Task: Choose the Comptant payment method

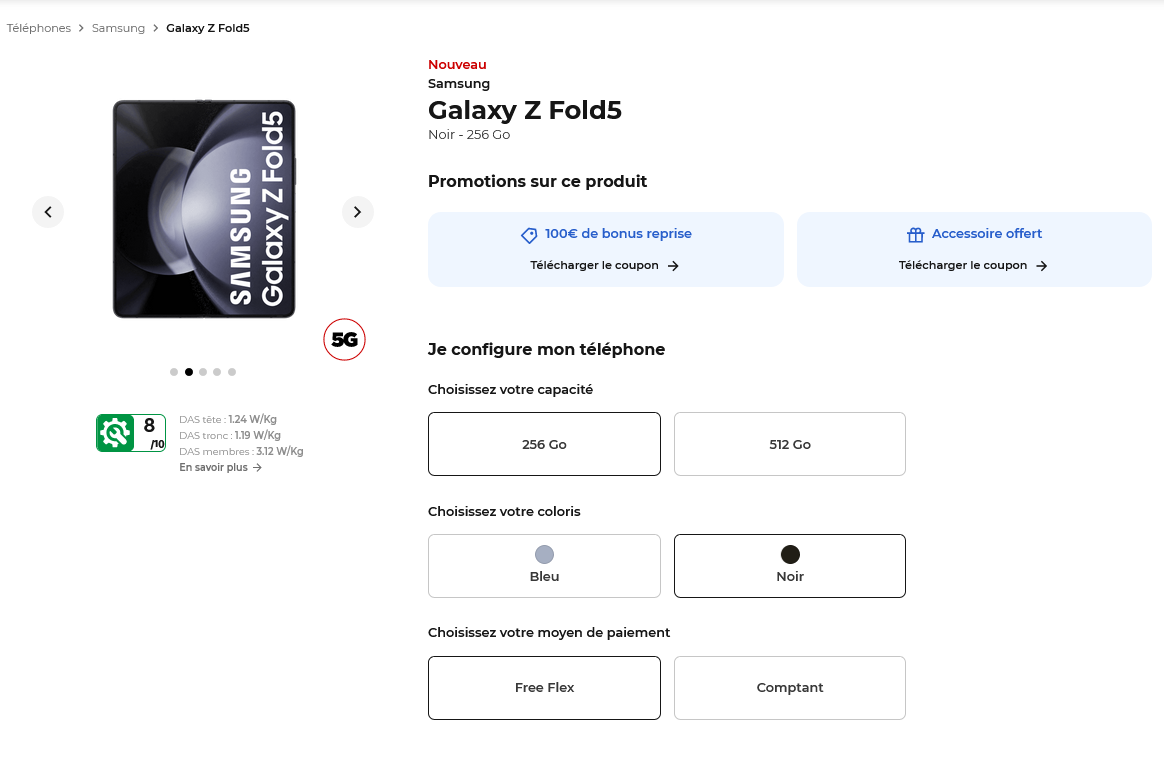Action: [x=789, y=688]
